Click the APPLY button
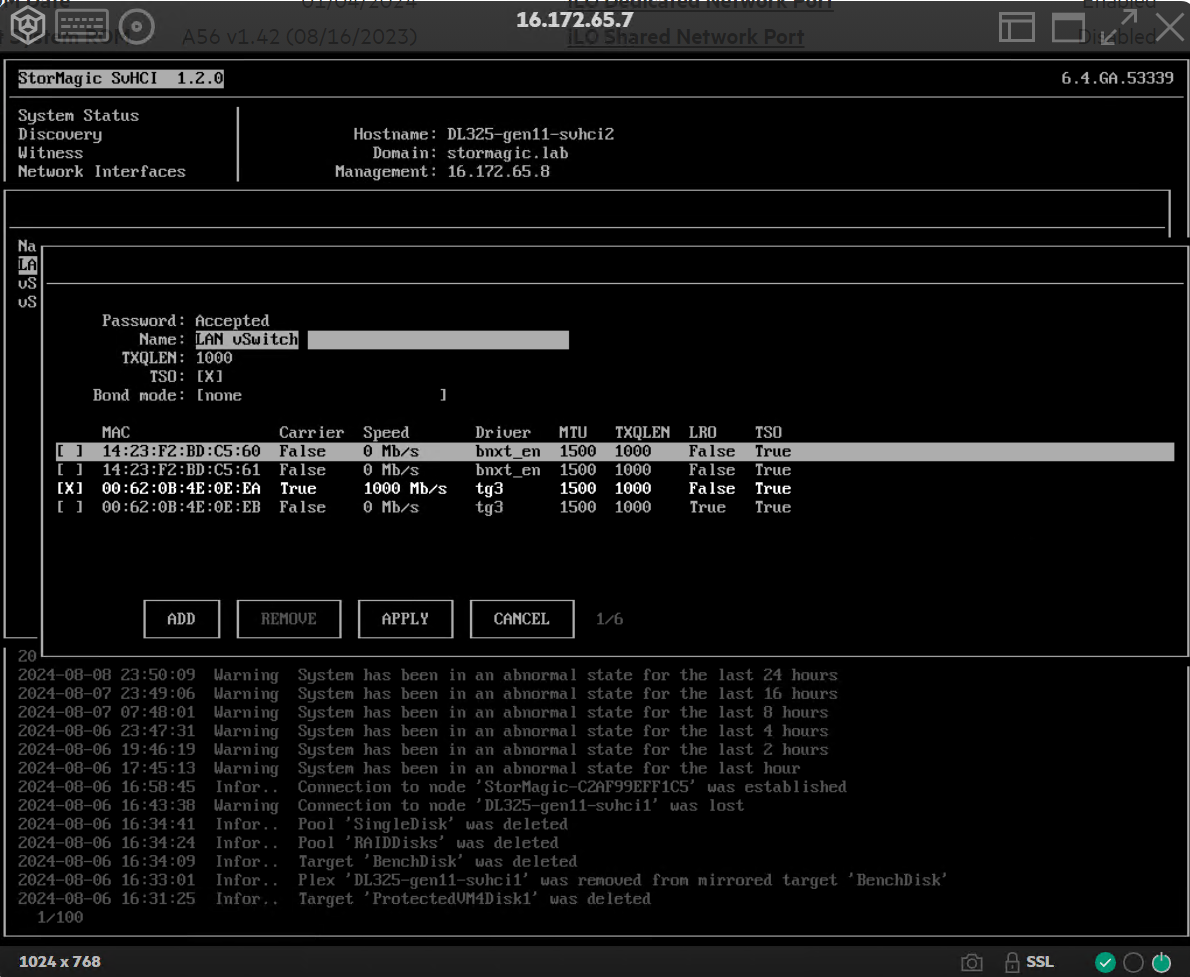The height and width of the screenshot is (977, 1190). (x=405, y=619)
